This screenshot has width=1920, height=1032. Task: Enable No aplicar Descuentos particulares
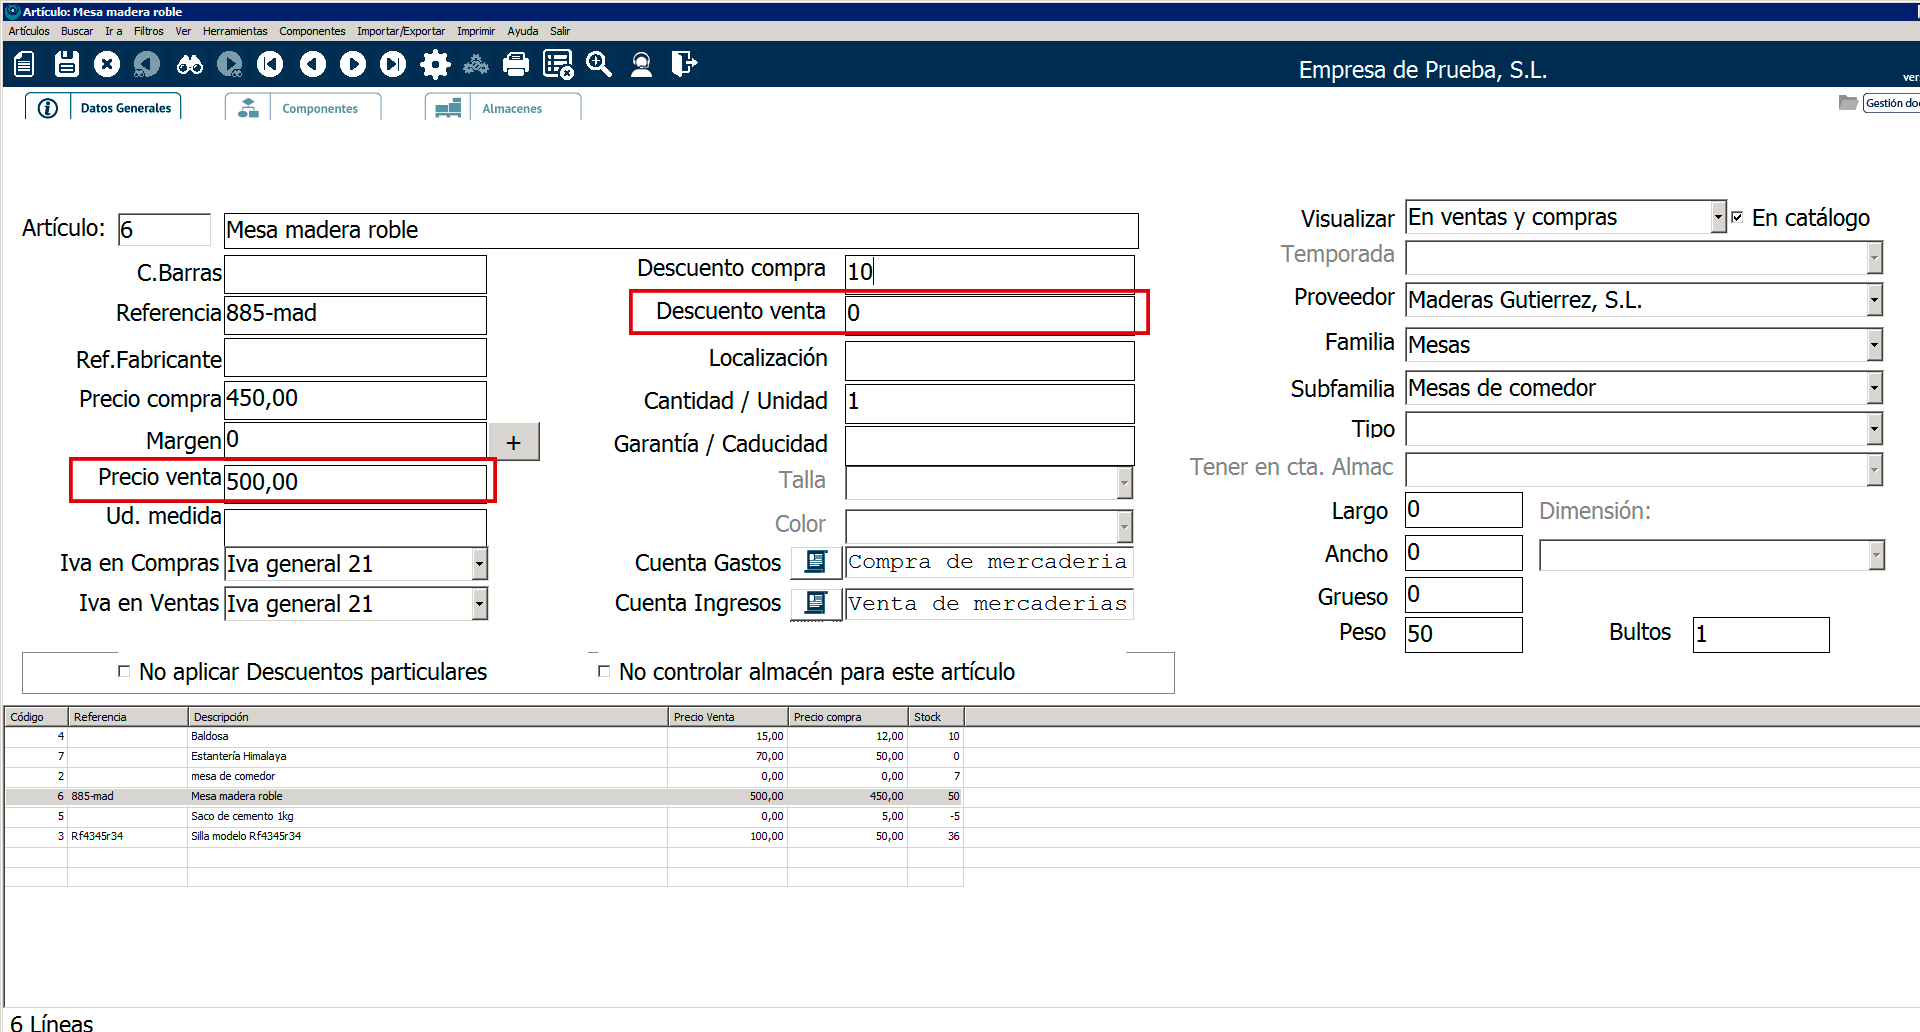point(124,671)
